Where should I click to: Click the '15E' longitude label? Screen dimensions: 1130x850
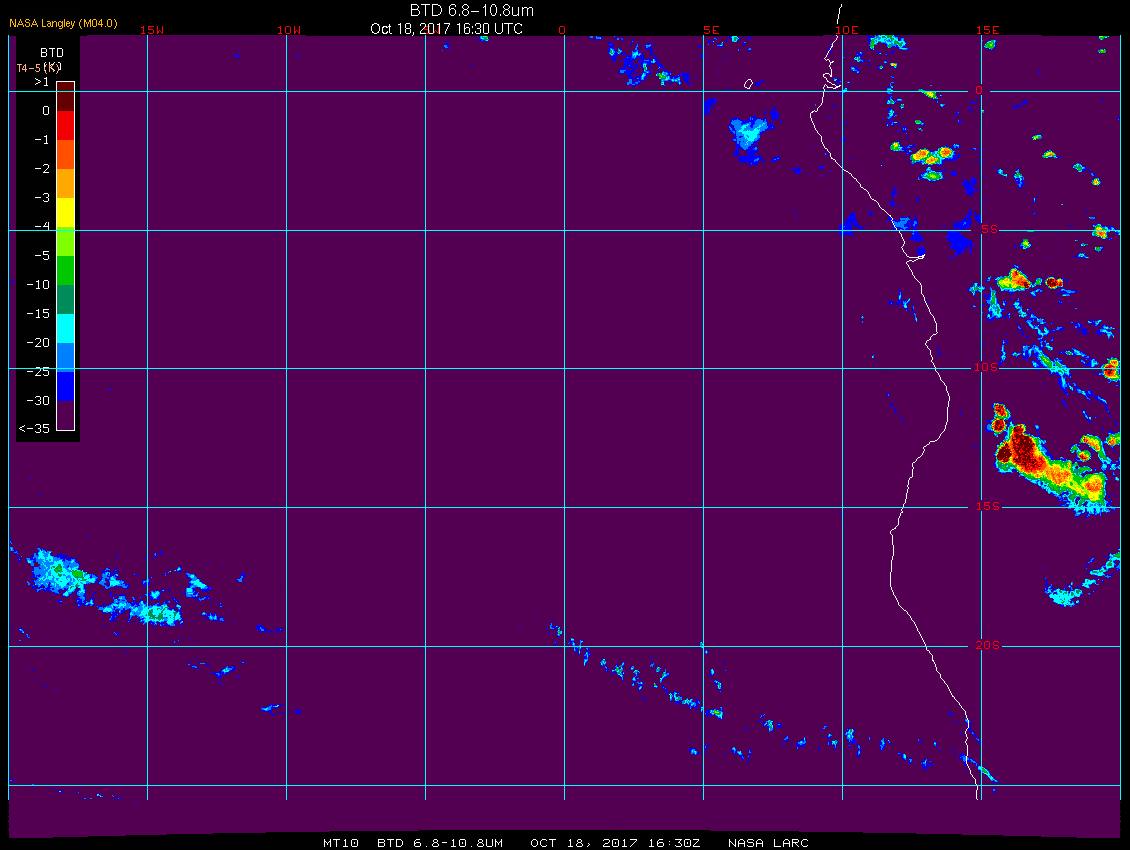point(988,30)
